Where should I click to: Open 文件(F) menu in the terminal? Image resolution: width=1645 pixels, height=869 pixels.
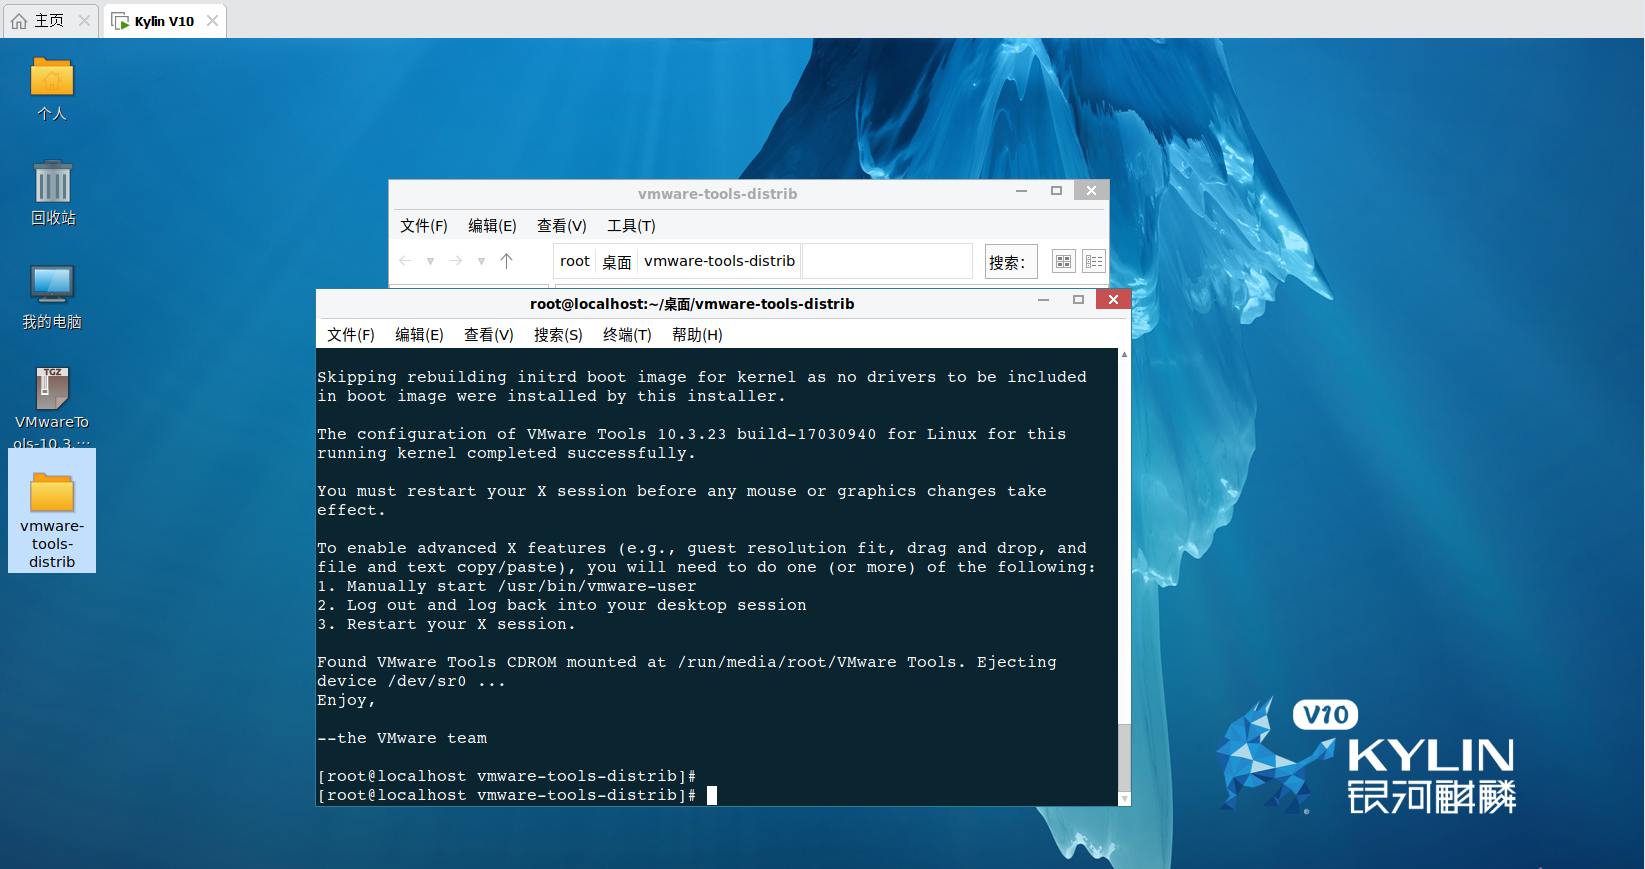tap(350, 335)
